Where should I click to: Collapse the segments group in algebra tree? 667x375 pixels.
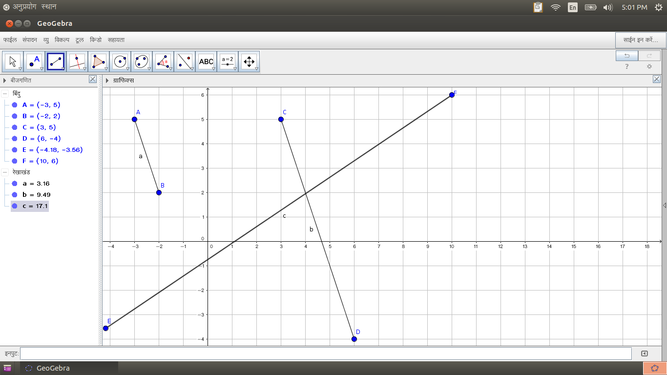pyautogui.click(x=5, y=172)
